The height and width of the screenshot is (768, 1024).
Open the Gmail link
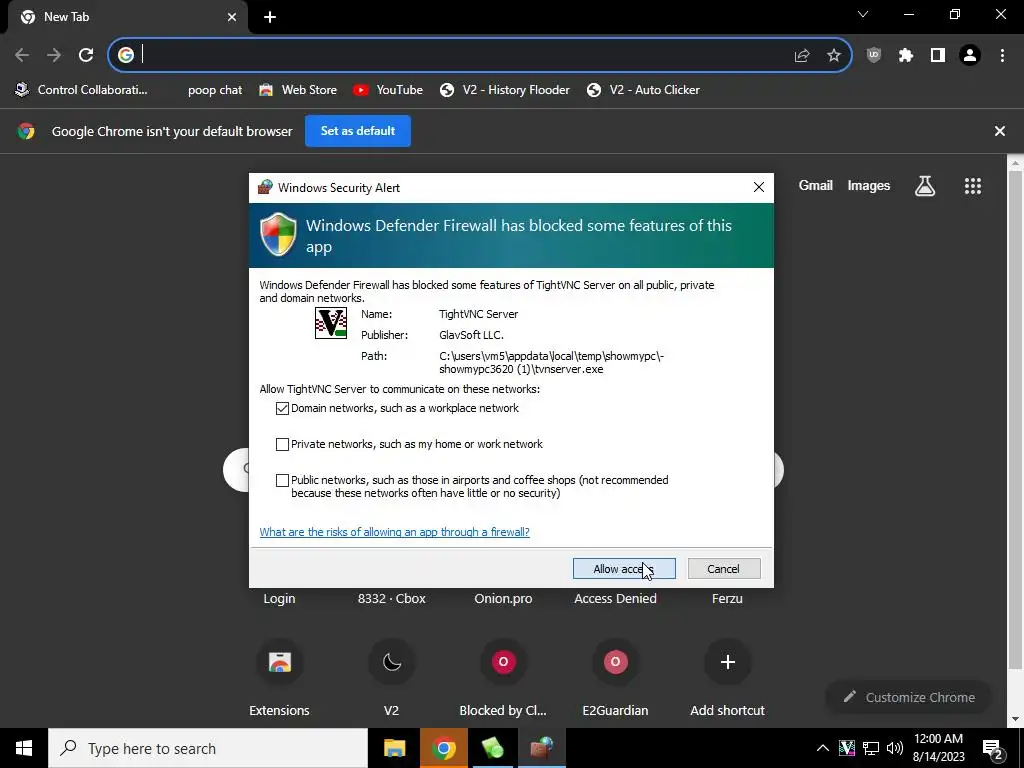(x=815, y=185)
